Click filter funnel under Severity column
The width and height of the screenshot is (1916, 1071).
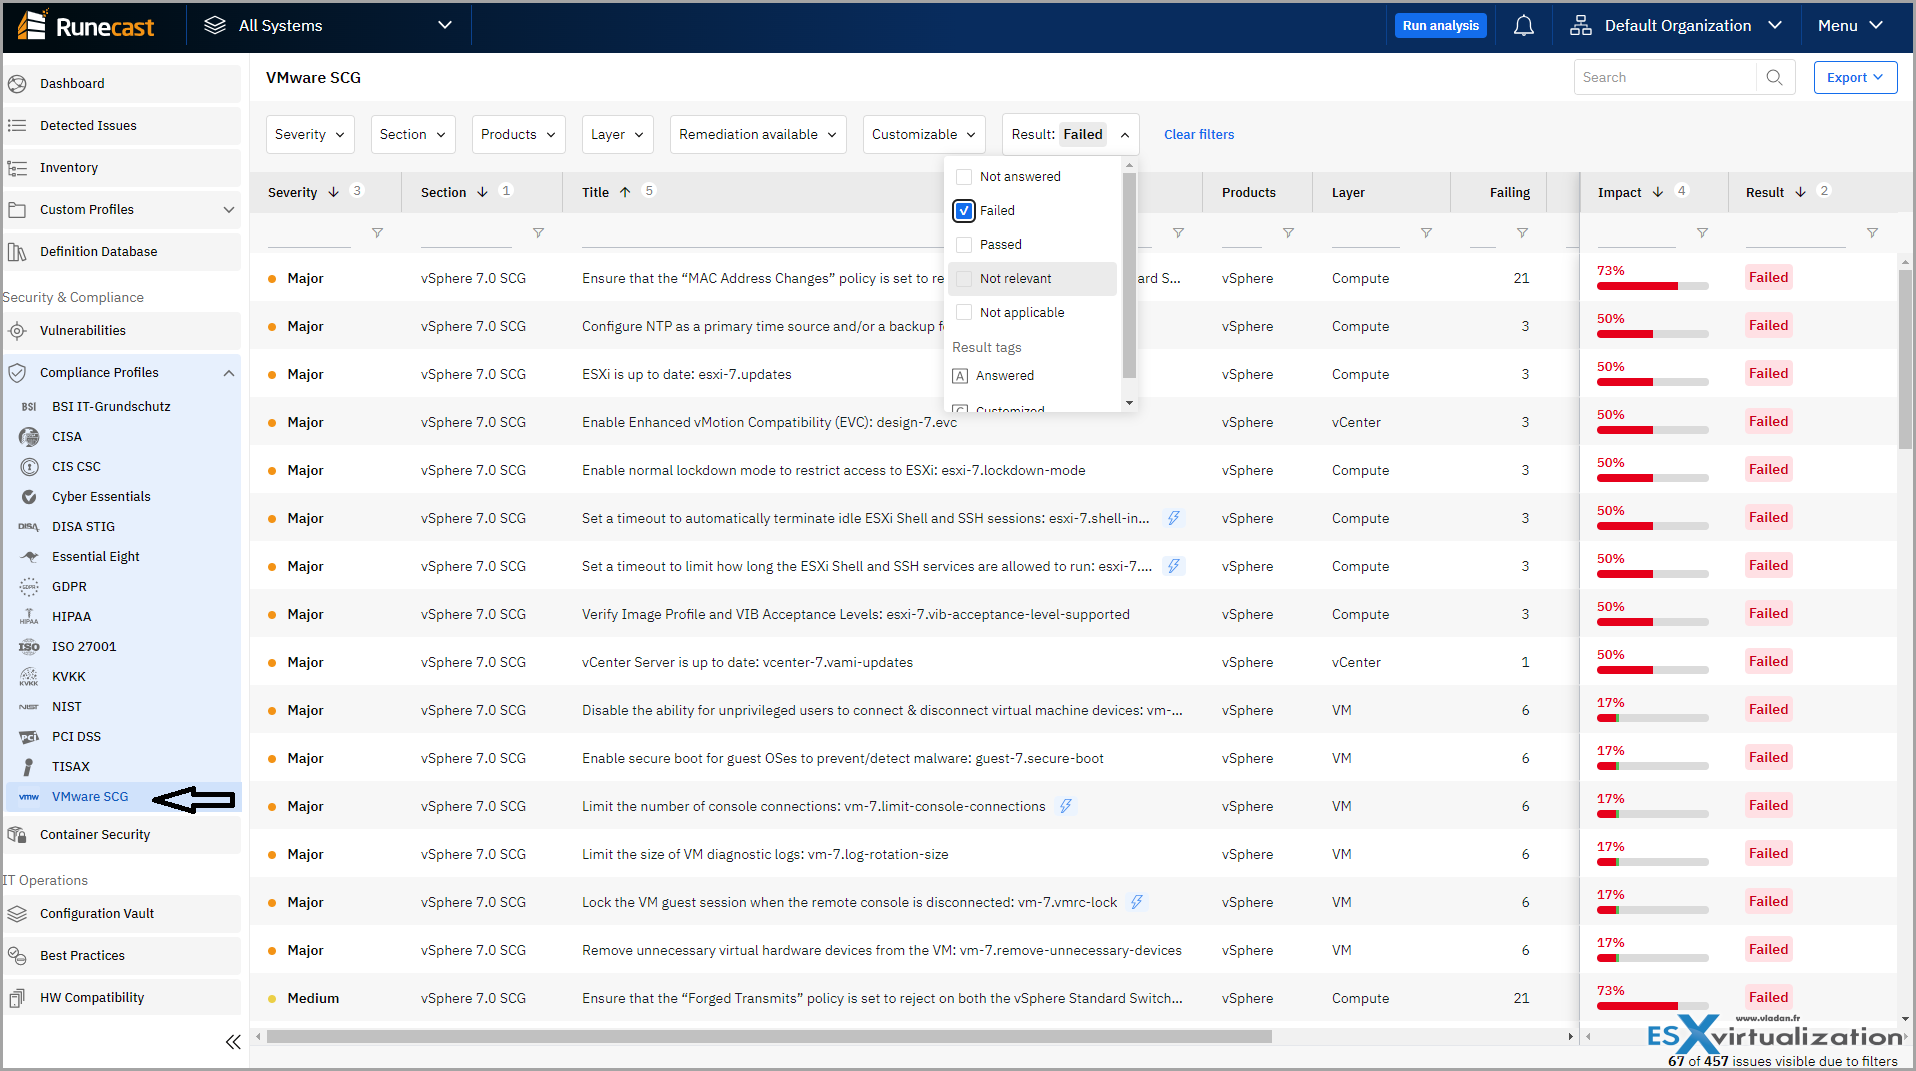pyautogui.click(x=377, y=233)
